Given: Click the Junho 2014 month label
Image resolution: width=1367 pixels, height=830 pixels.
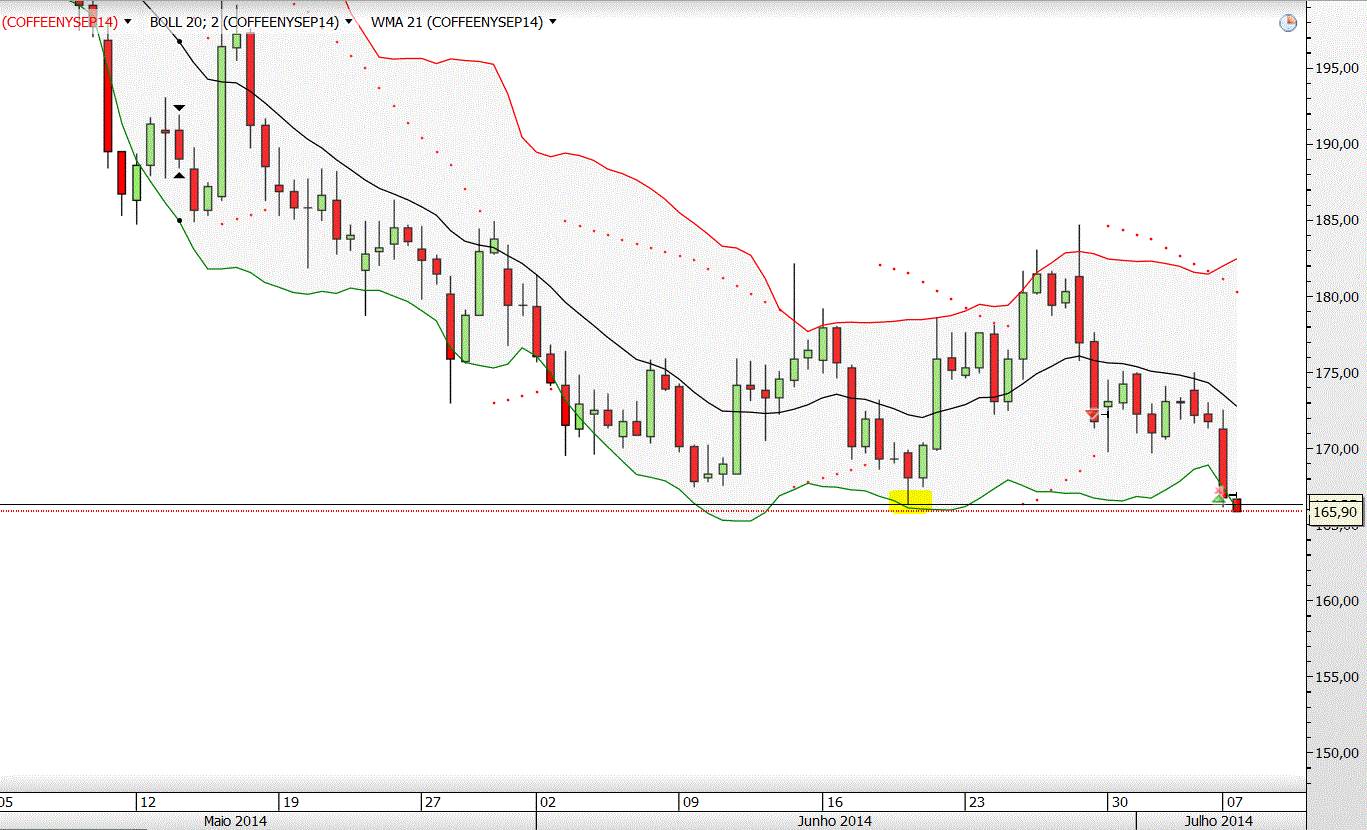Looking at the screenshot, I should [x=835, y=821].
